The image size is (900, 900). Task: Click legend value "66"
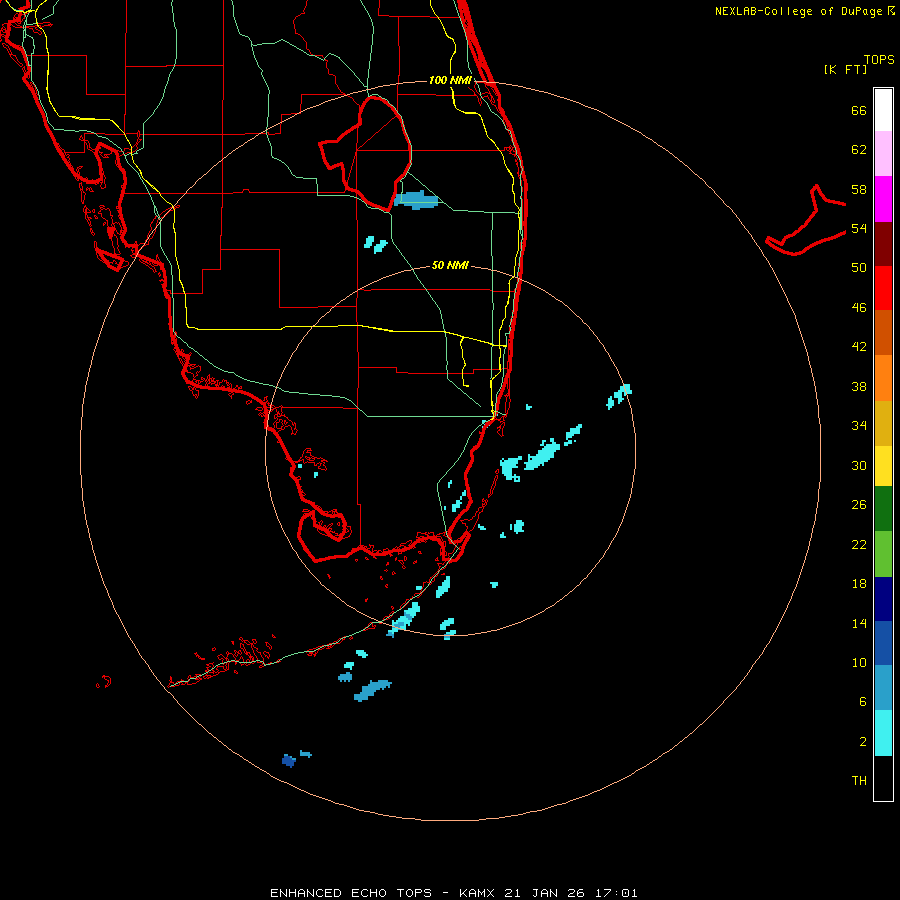coord(859,110)
